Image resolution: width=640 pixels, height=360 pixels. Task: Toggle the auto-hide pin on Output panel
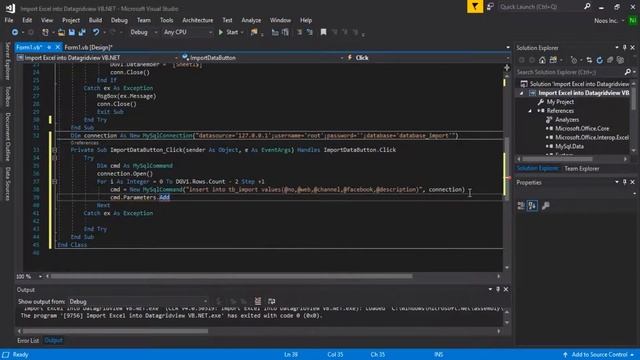point(498,289)
